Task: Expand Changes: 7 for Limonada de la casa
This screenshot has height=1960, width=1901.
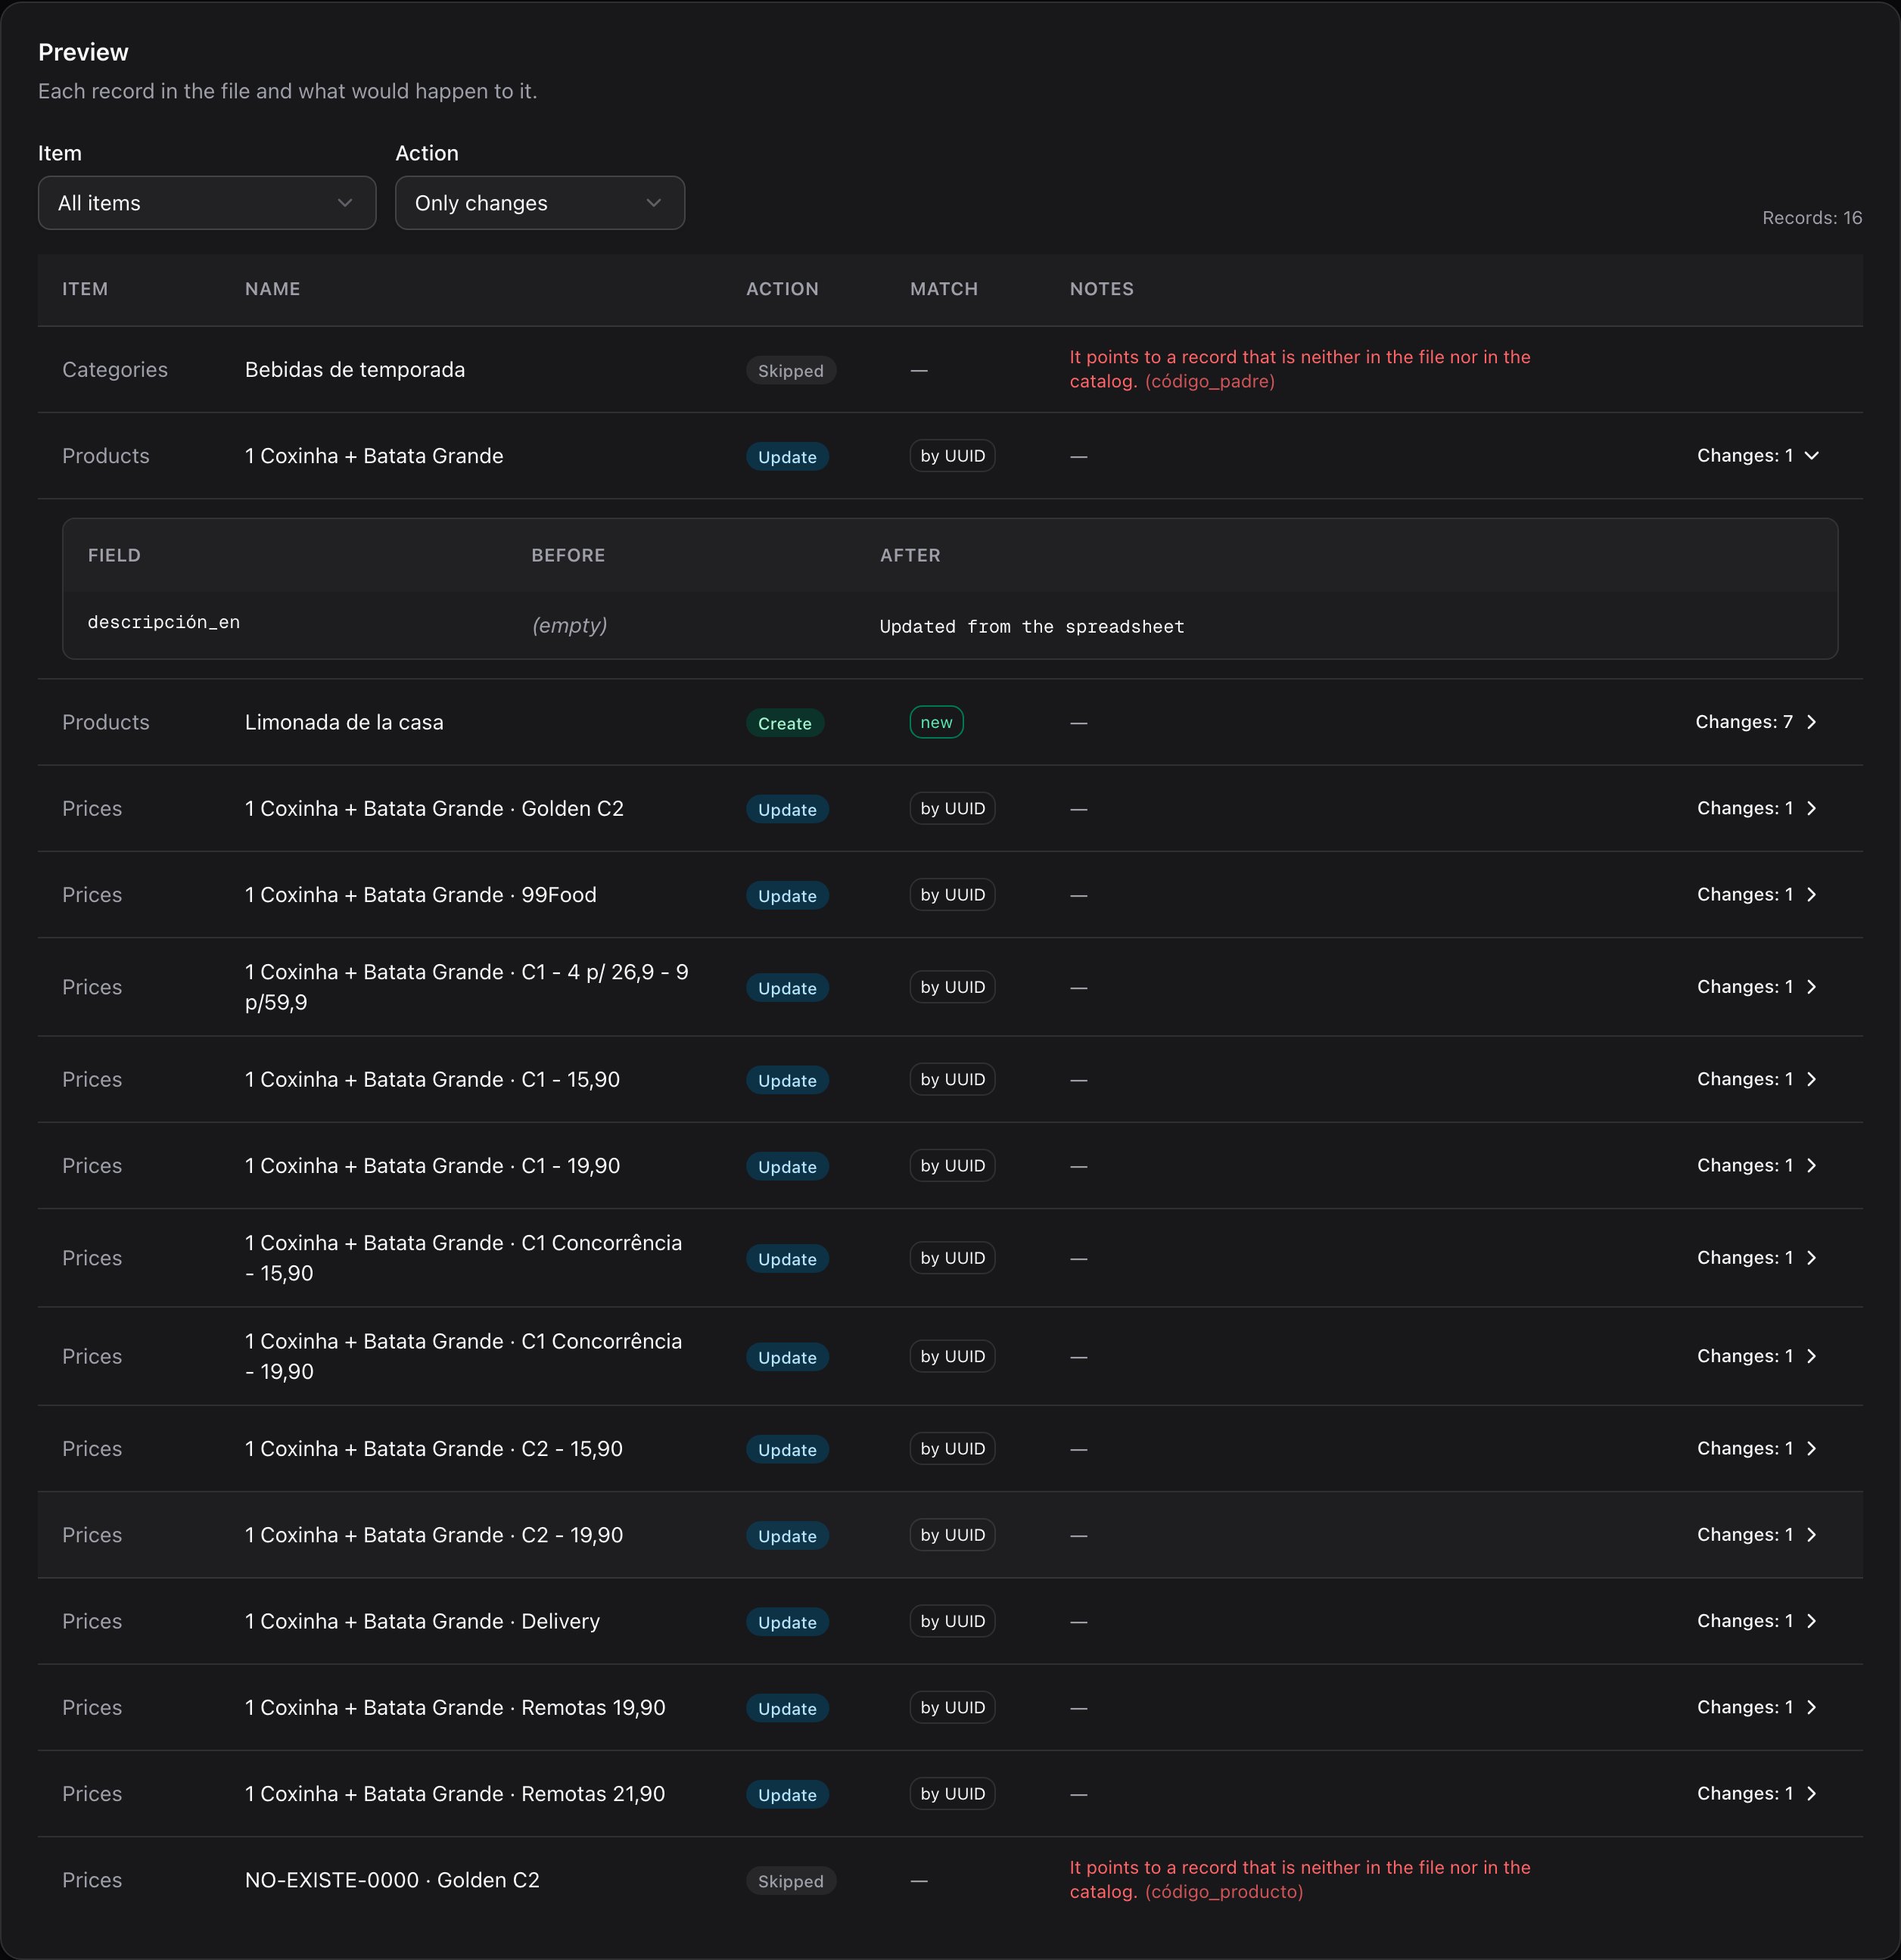Action: coord(1756,722)
